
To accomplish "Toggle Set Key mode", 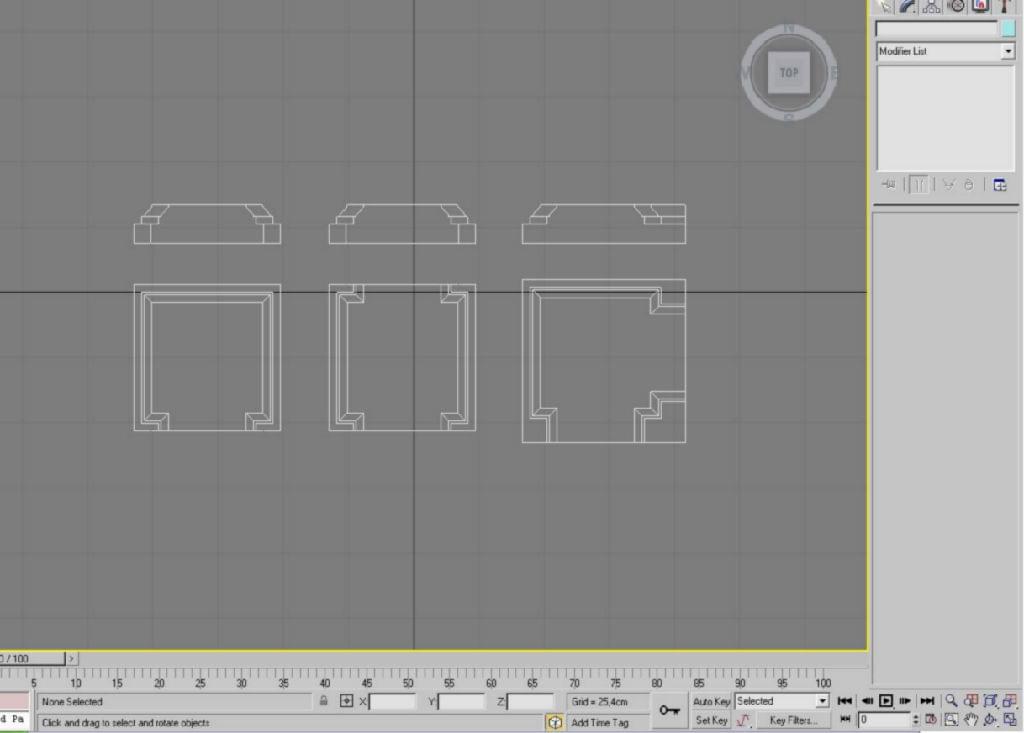I will [x=711, y=720].
